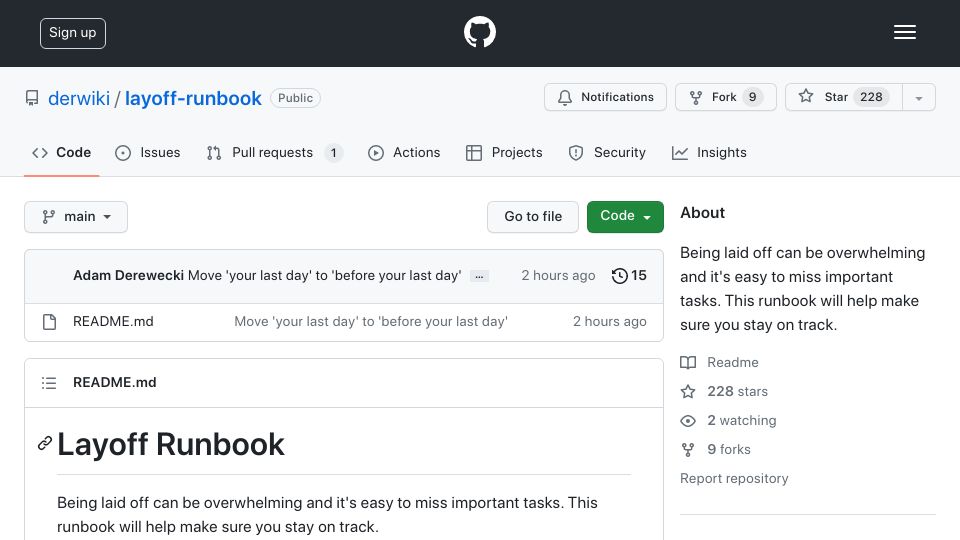Screen dimensions: 960x540
Task: Open the README table of contents icon
Action: [48, 383]
